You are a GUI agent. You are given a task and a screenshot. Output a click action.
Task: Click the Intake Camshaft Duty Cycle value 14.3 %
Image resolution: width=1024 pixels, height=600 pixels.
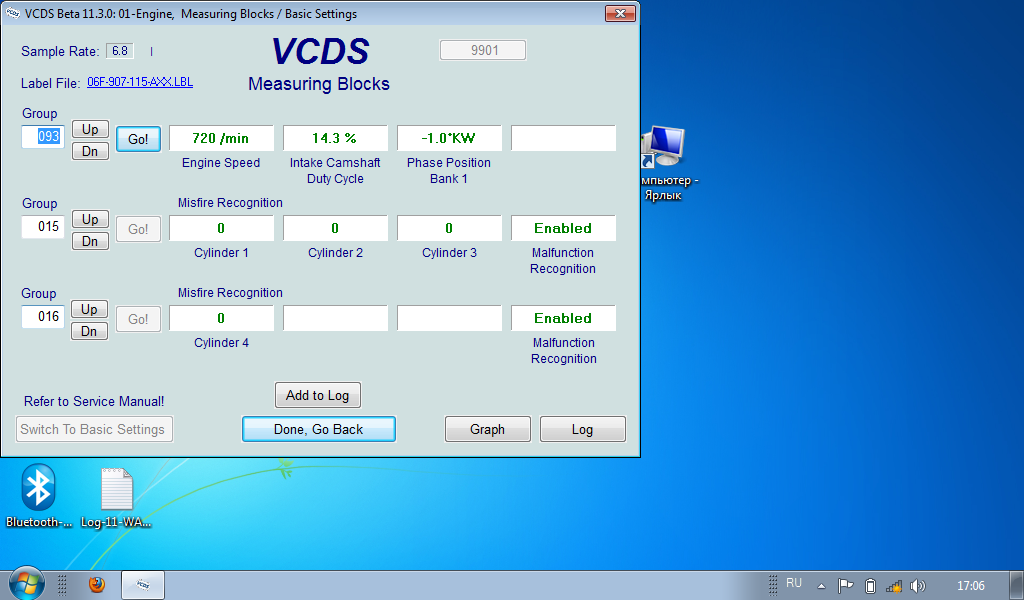(335, 138)
